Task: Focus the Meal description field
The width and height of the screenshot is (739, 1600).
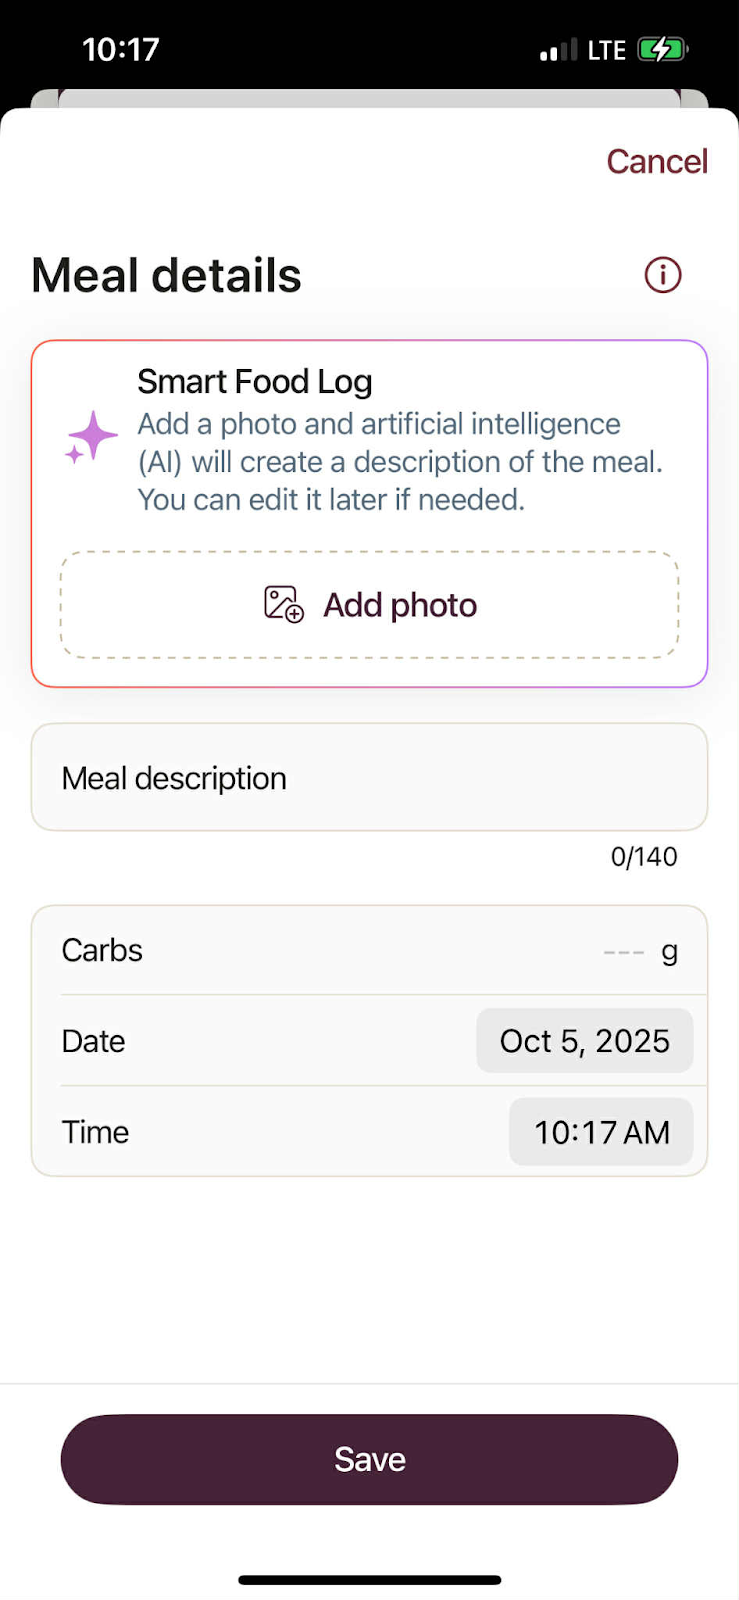Action: click(369, 778)
